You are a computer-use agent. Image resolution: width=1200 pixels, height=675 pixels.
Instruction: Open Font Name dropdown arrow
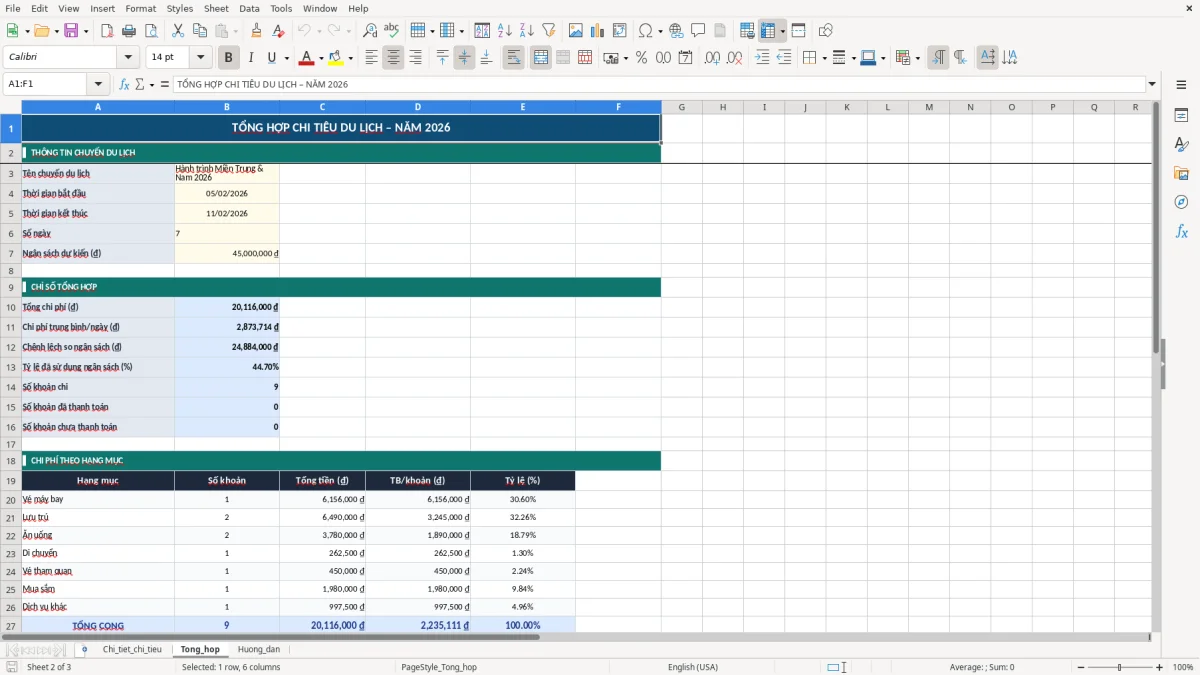click(x=127, y=58)
